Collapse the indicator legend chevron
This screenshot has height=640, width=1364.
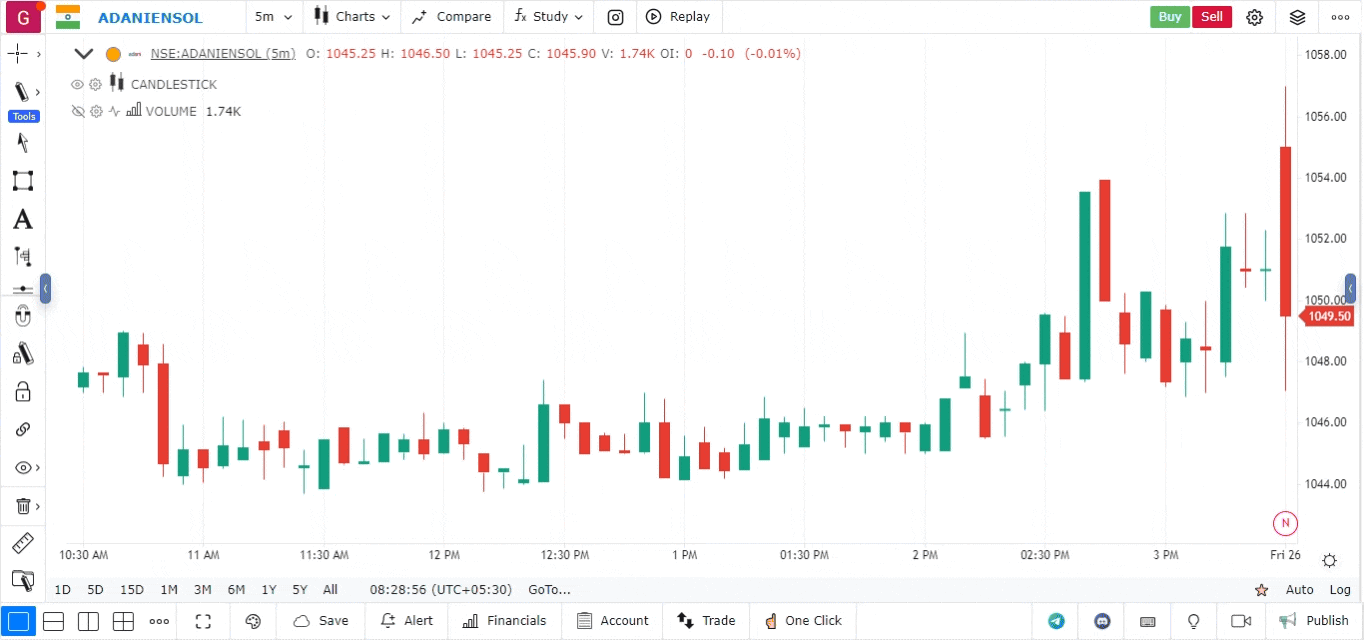(84, 54)
